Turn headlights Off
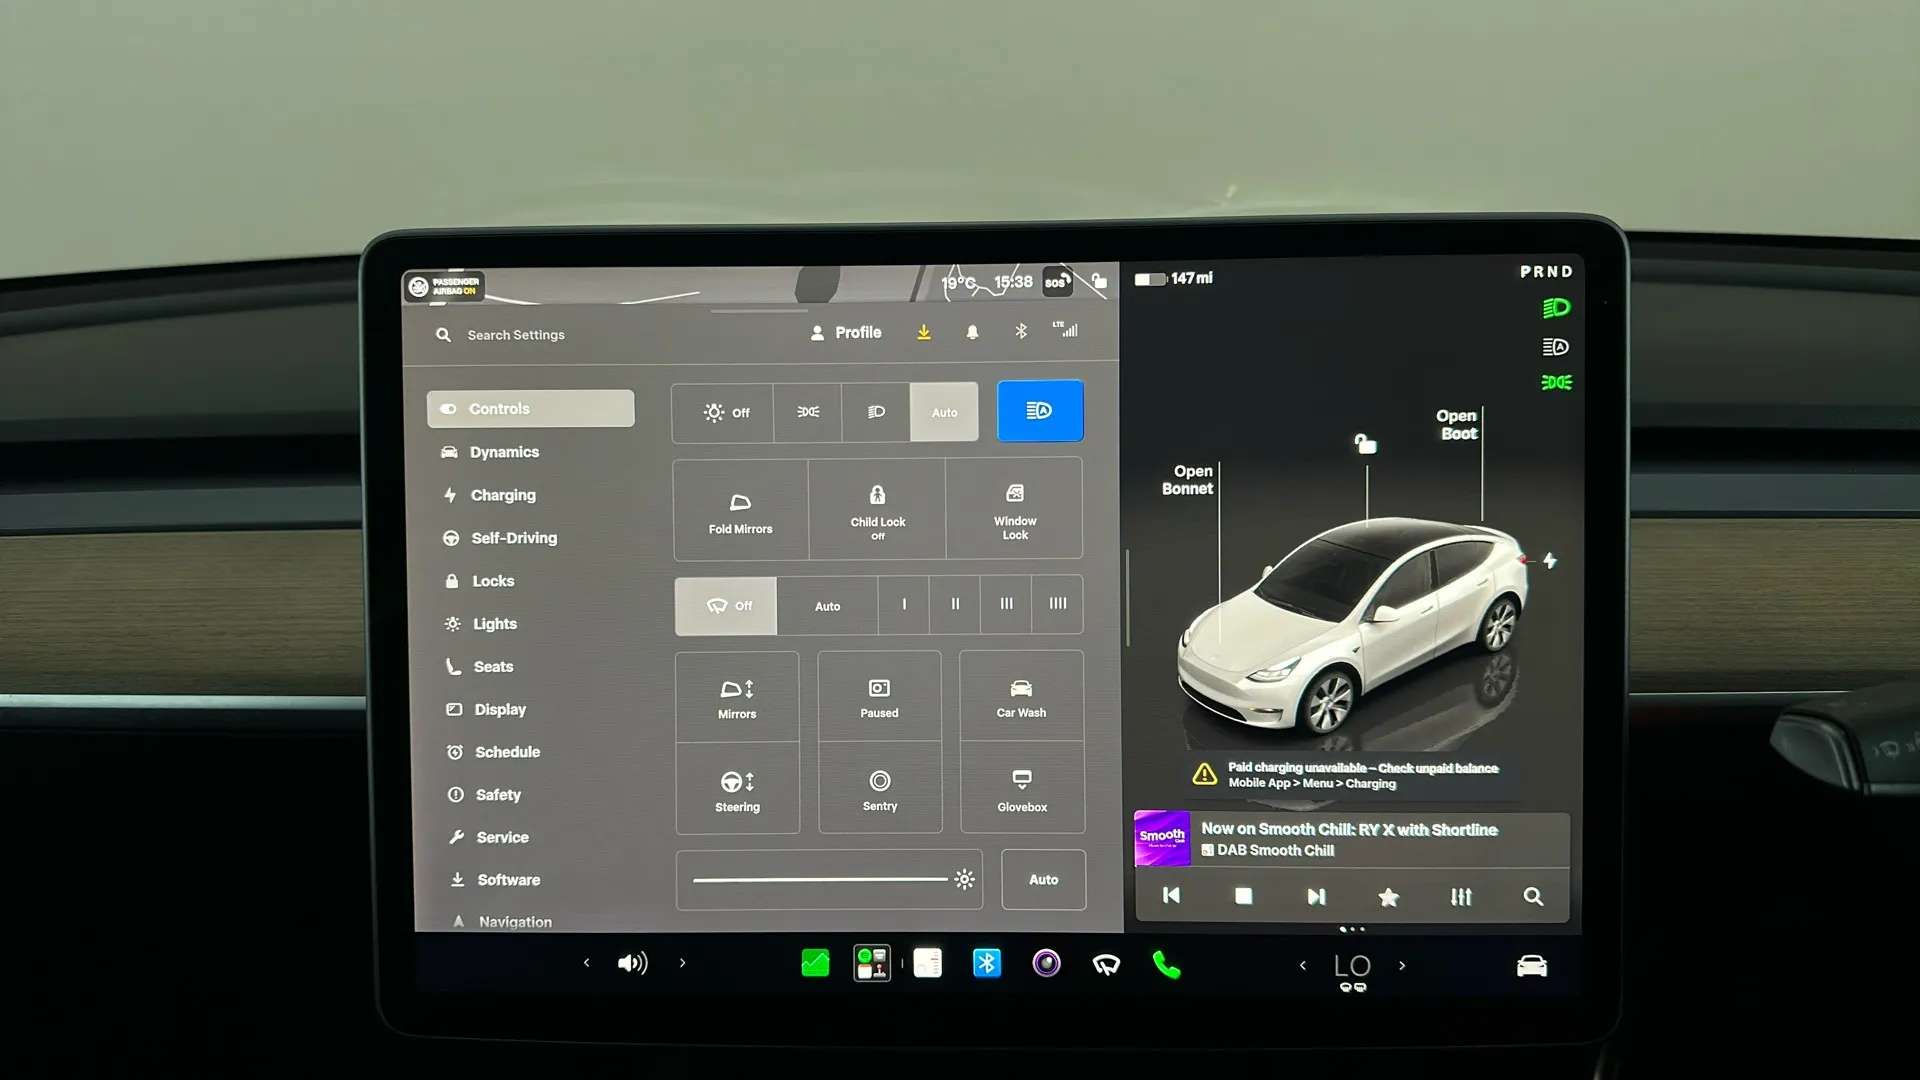Viewport: 1920px width, 1080px height. click(x=723, y=412)
